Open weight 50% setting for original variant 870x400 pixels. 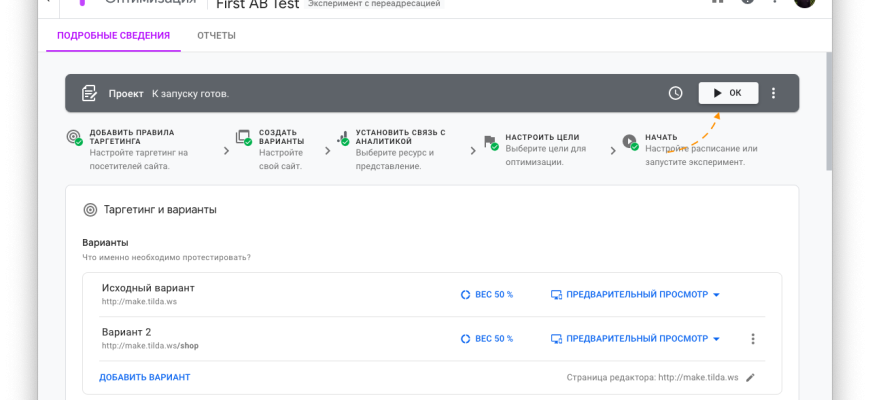coord(486,295)
